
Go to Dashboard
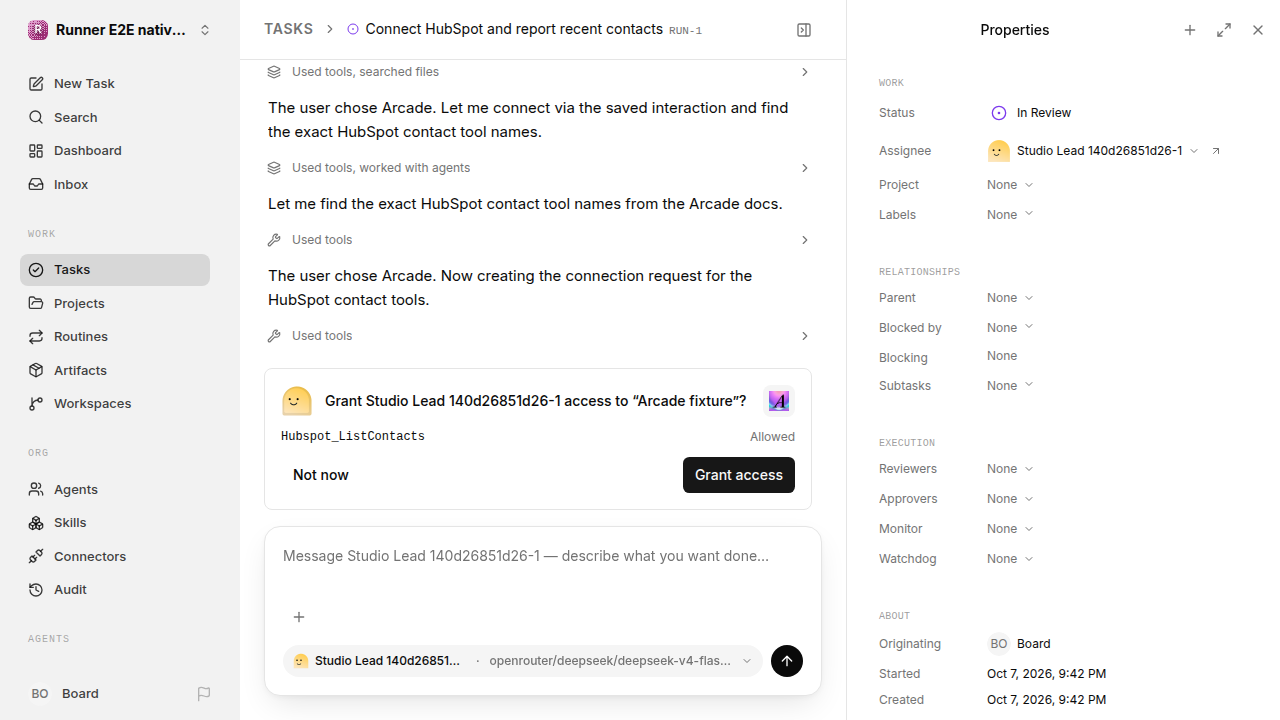tap(115, 151)
